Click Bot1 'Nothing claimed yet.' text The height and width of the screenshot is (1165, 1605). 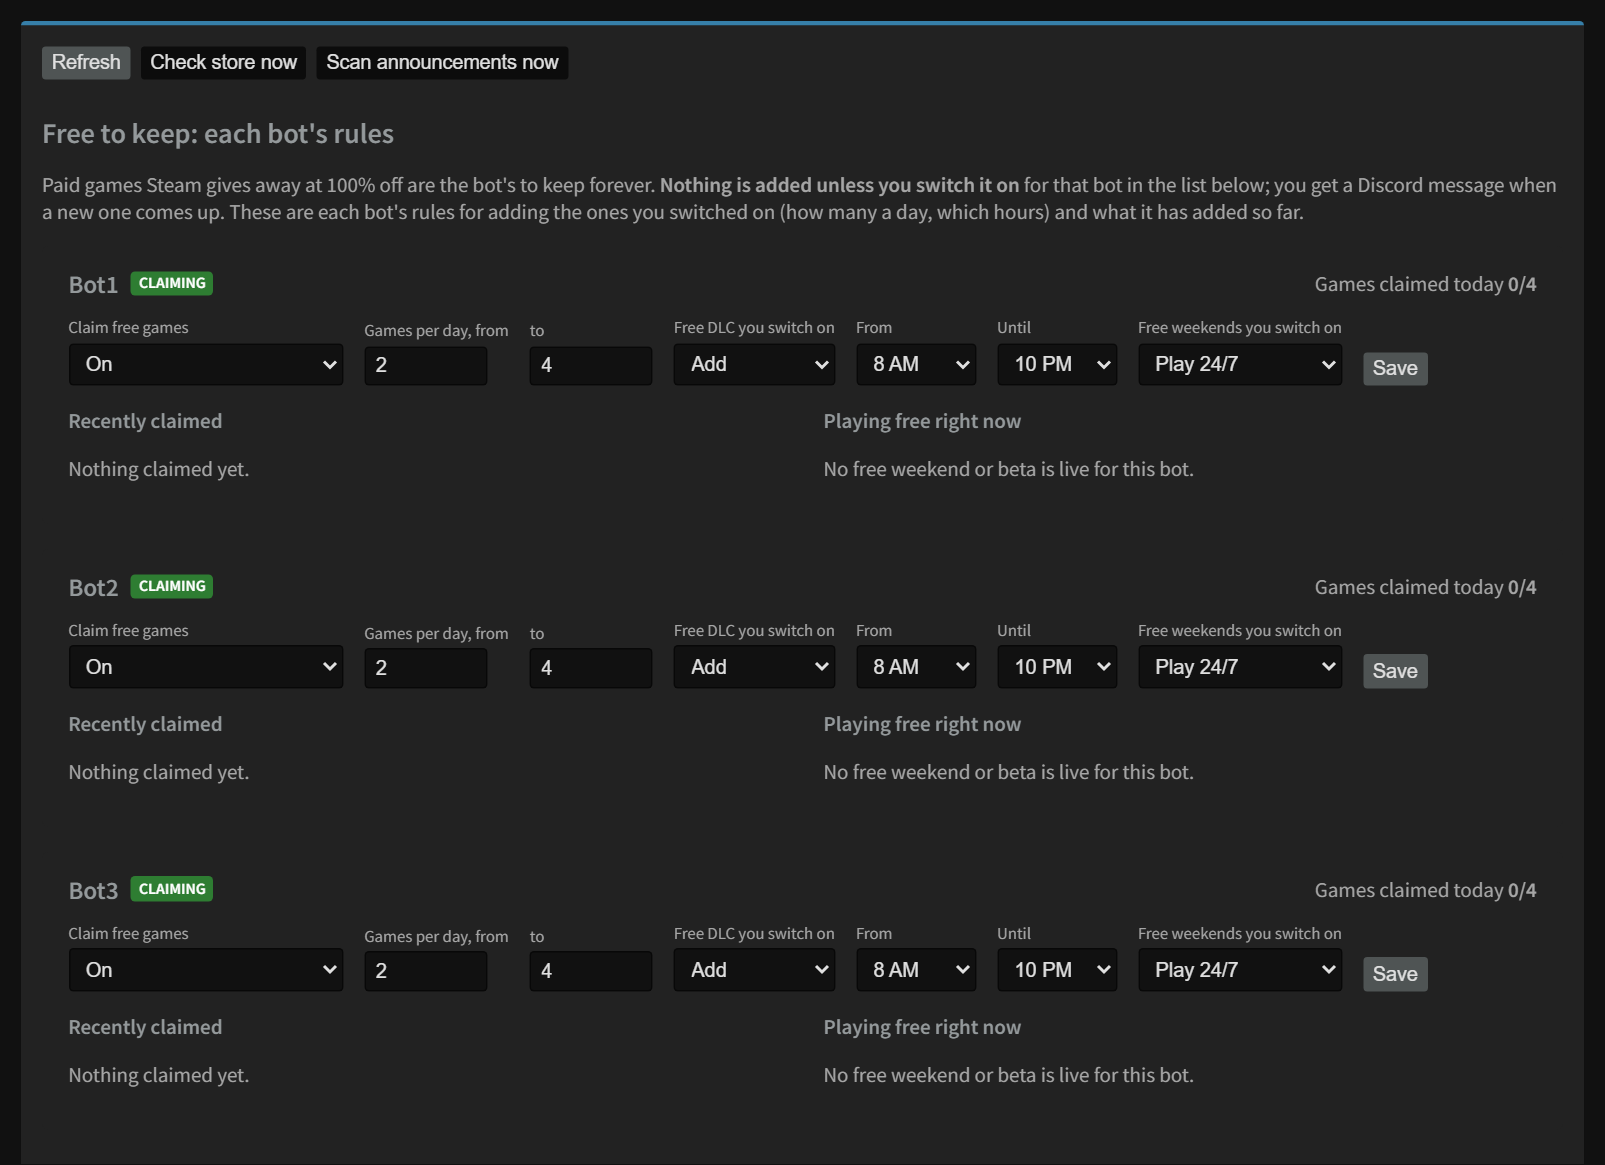click(158, 469)
